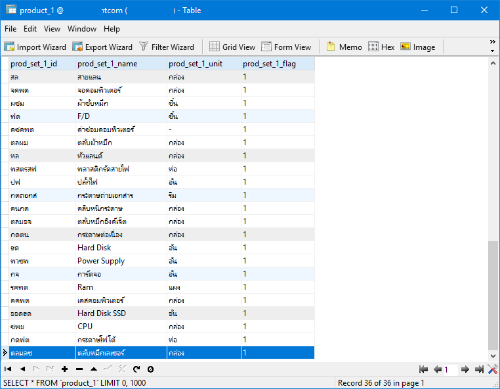Screen dimensions: 500x389
Task: Delete record with minus icon
Action: point(79,369)
